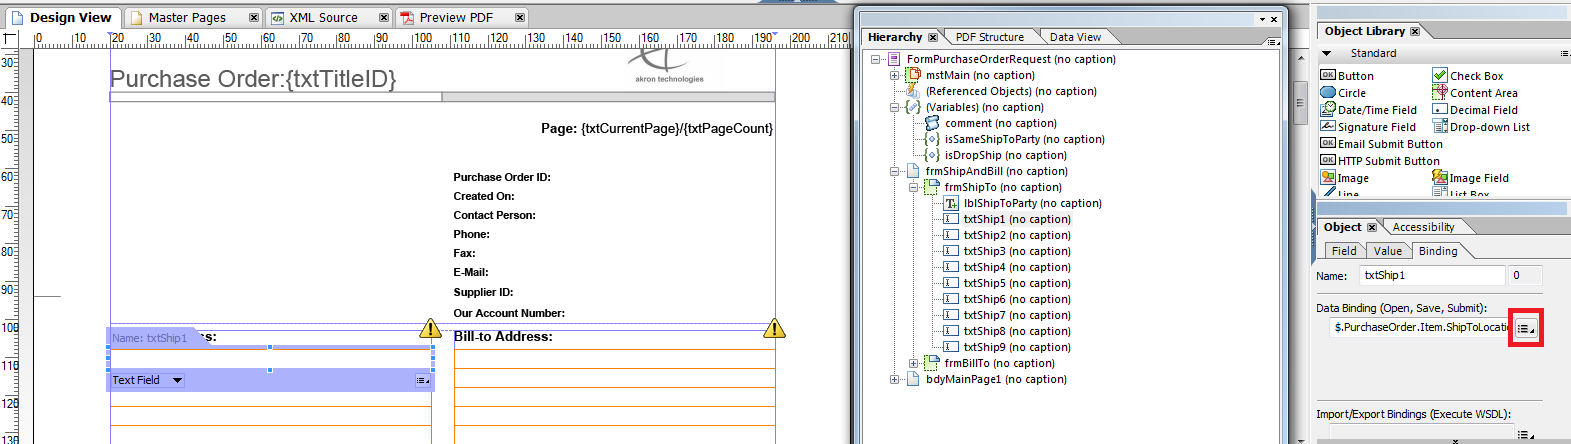The width and height of the screenshot is (1571, 444).
Task: Pick the Image object from library
Action: [x=1345, y=178]
